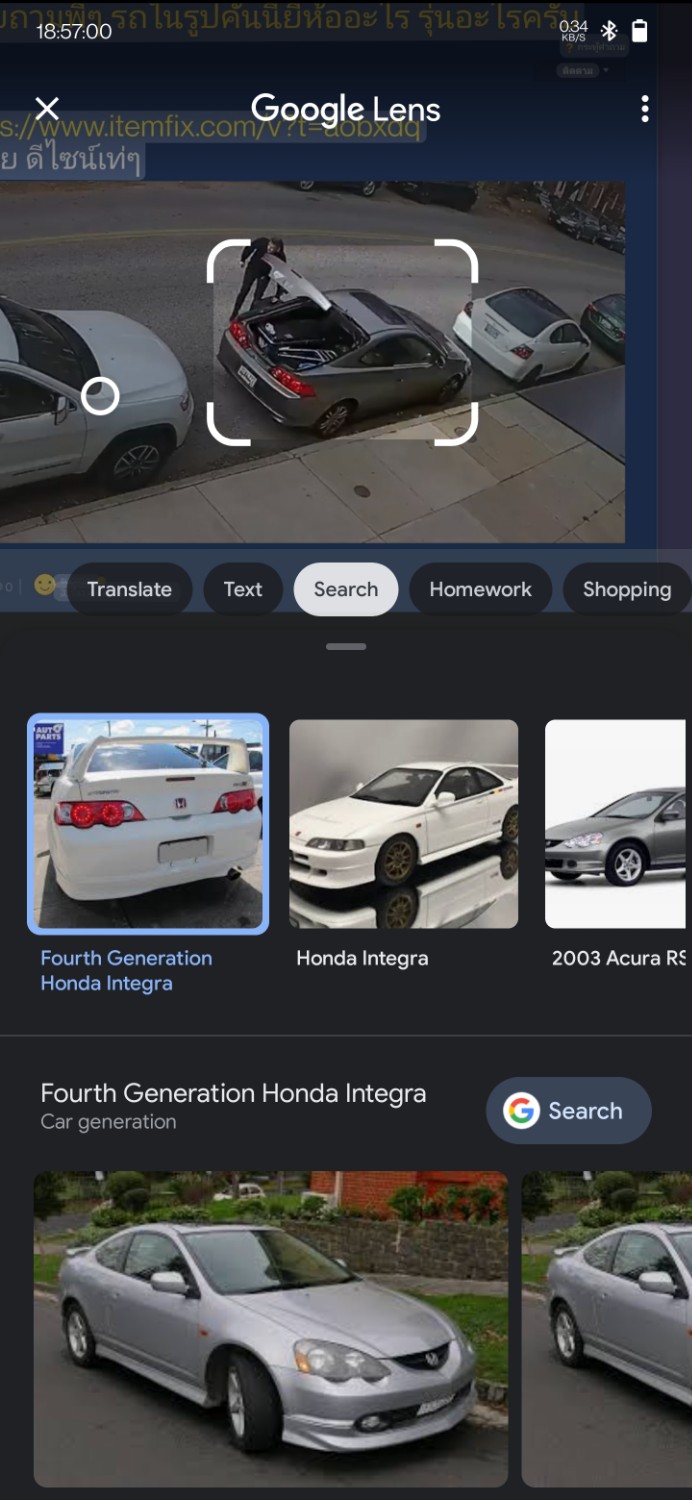Switch to Text mode
Screen dimensions: 692x1500
click(243, 589)
